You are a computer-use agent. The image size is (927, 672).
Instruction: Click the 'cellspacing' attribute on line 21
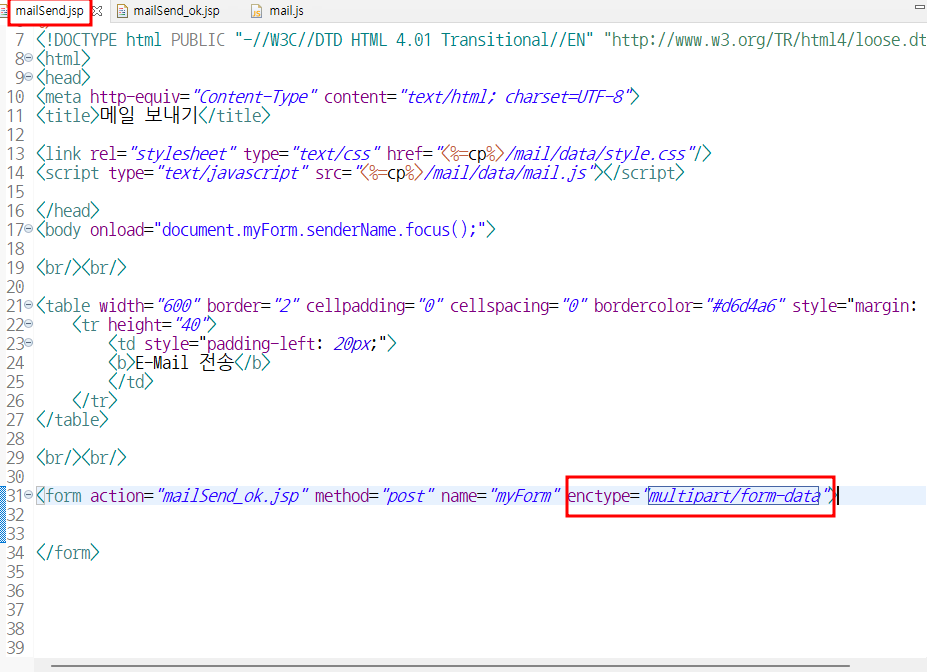[x=500, y=306]
